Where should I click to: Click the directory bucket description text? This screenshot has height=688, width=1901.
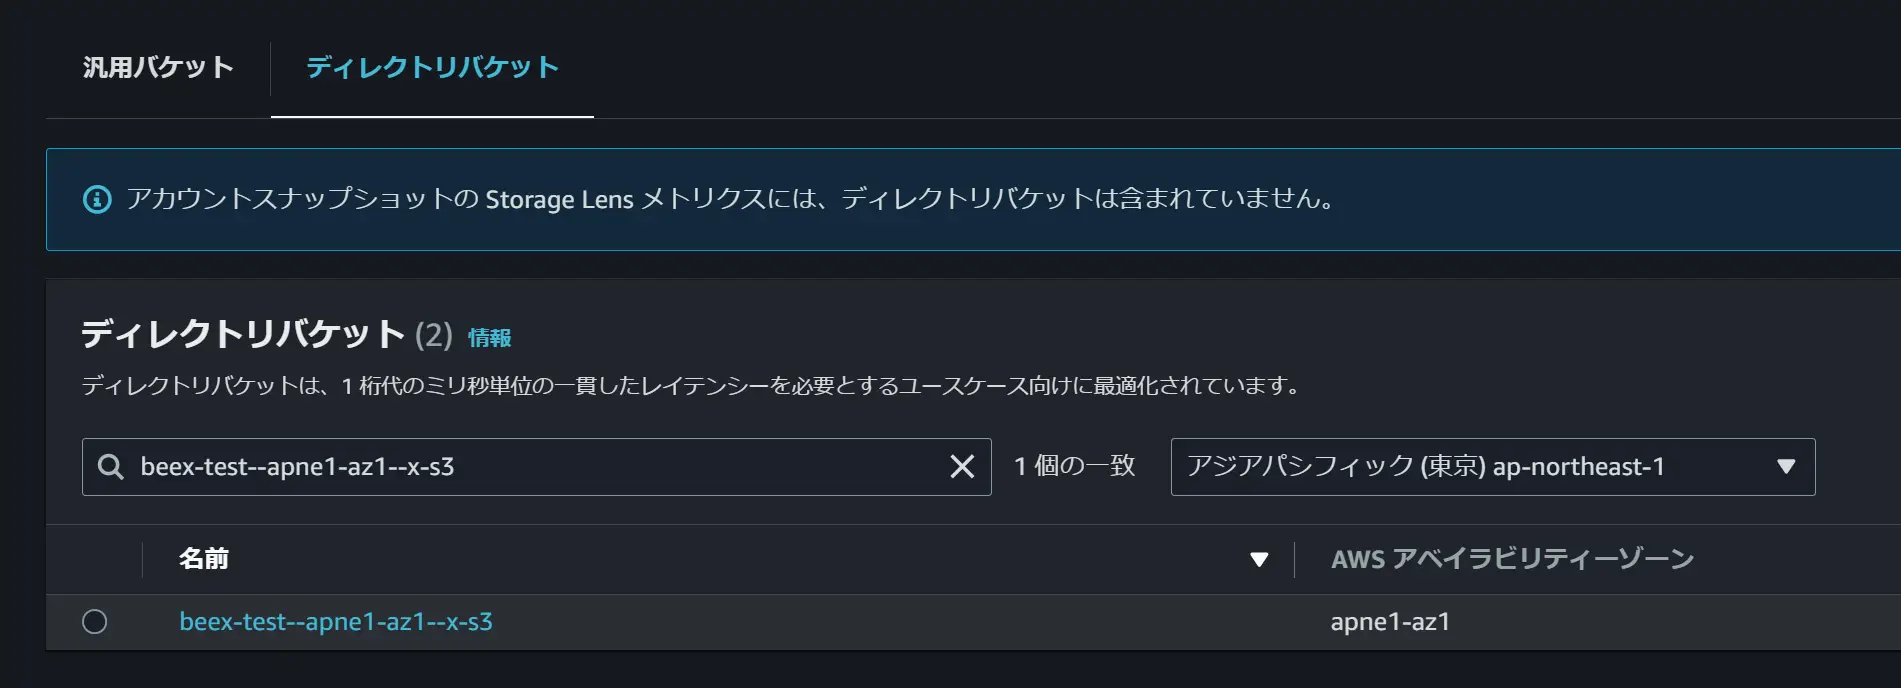coord(691,386)
